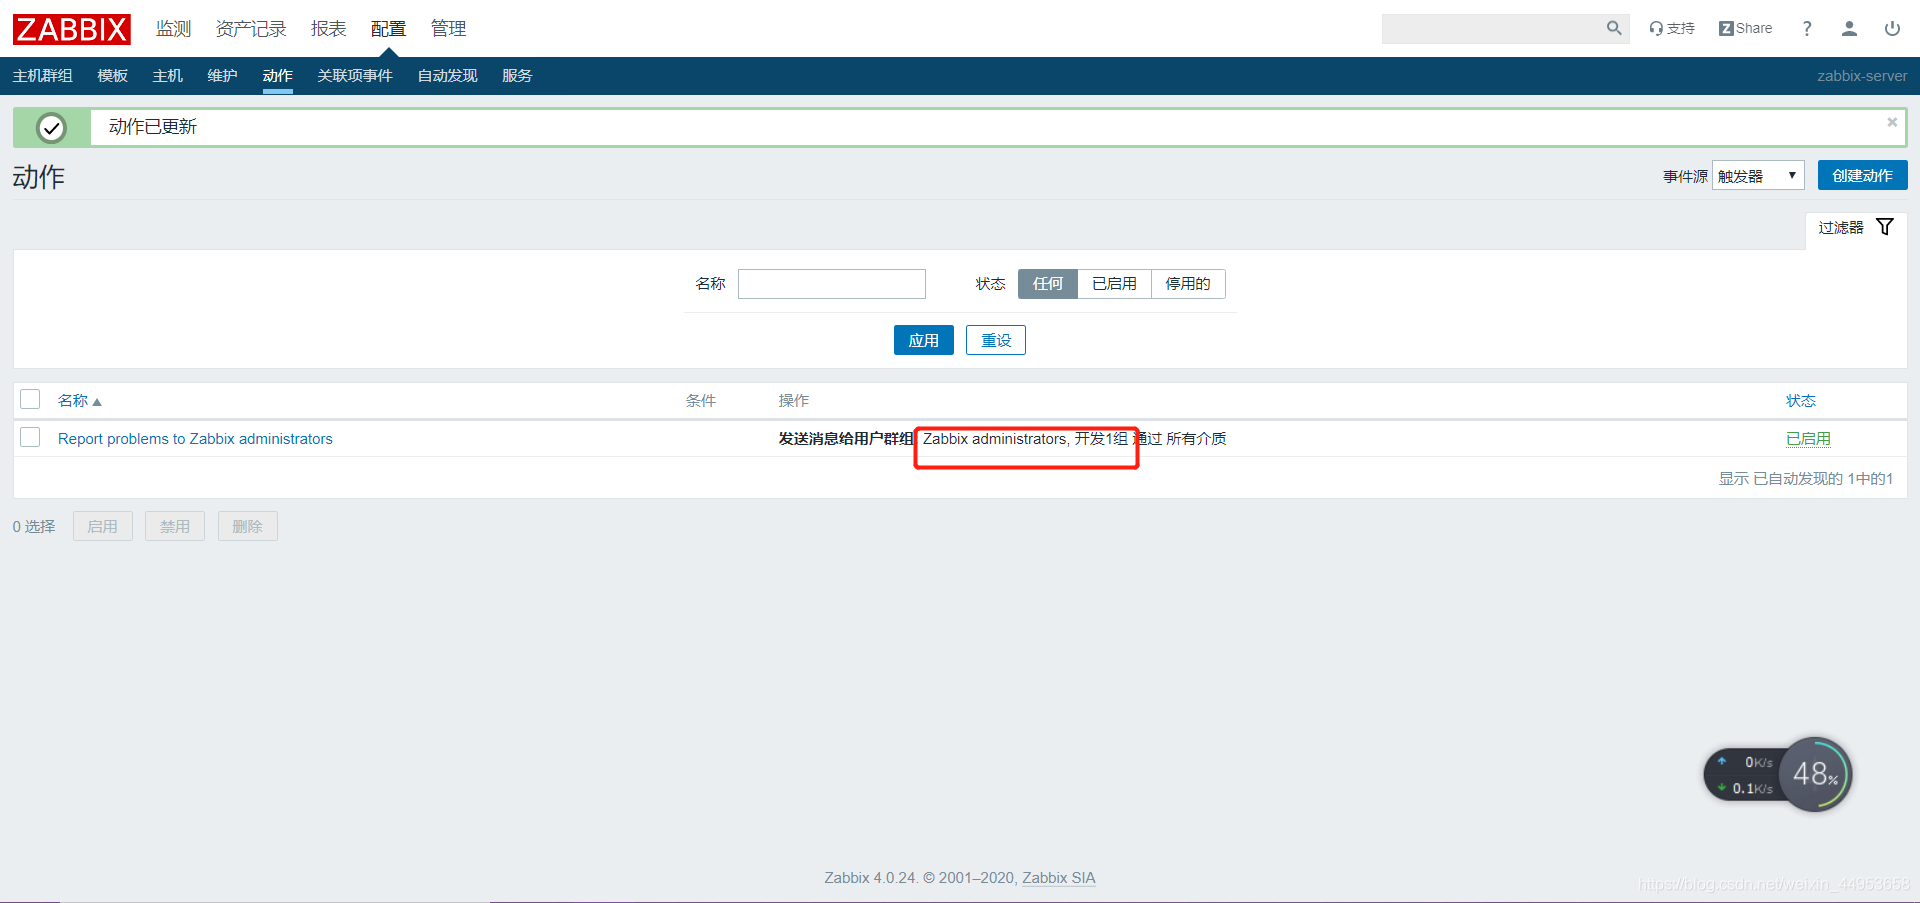Open the help question mark icon
This screenshot has width=1920, height=903.
(1807, 28)
